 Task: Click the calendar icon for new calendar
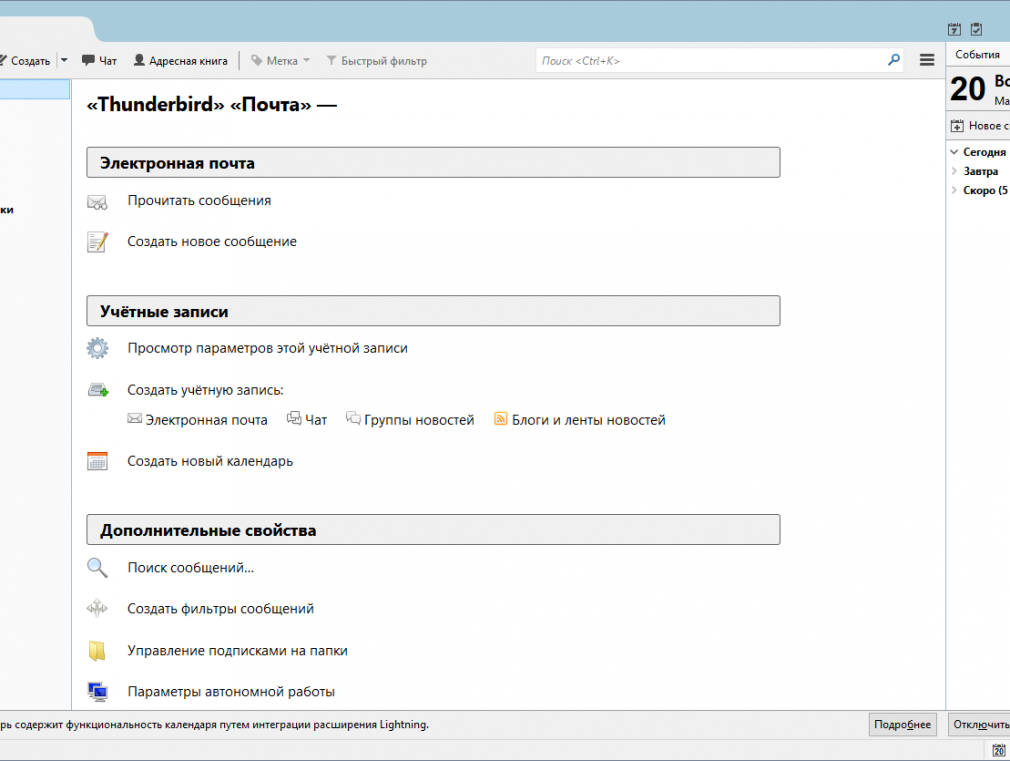pos(97,461)
